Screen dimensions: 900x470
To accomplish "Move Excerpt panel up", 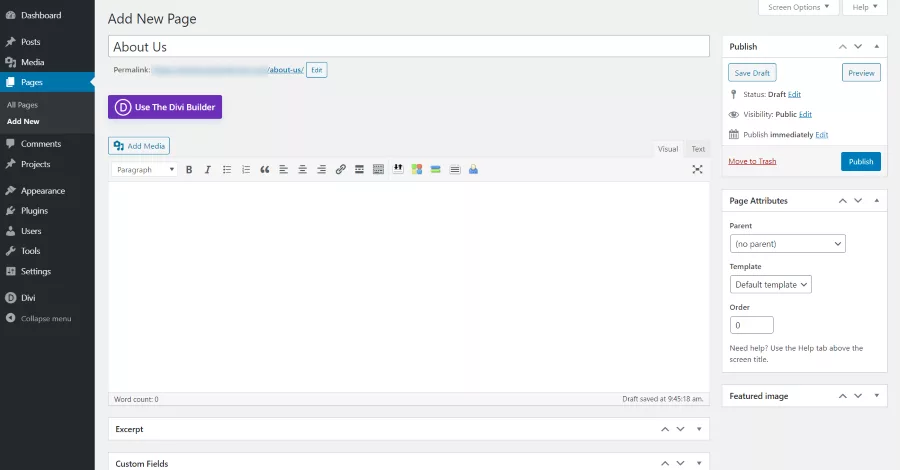I will 665,429.
